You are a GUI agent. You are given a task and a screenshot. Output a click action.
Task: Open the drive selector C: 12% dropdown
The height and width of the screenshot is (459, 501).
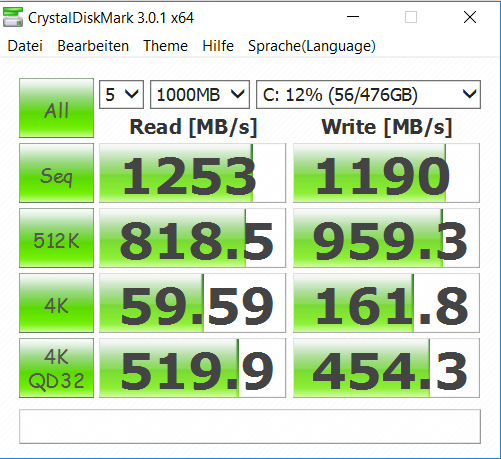[368, 95]
